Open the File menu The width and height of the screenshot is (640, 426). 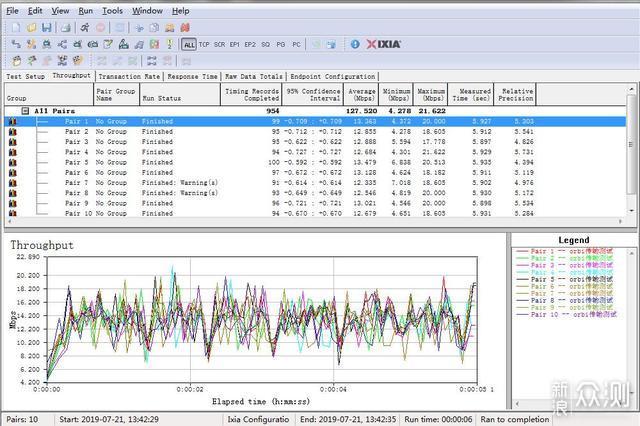[x=13, y=11]
